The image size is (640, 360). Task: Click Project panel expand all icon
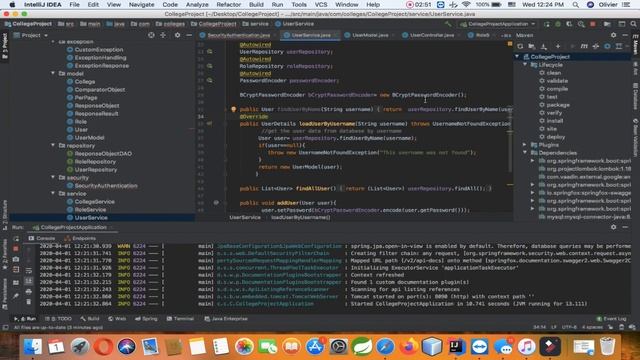163,36
